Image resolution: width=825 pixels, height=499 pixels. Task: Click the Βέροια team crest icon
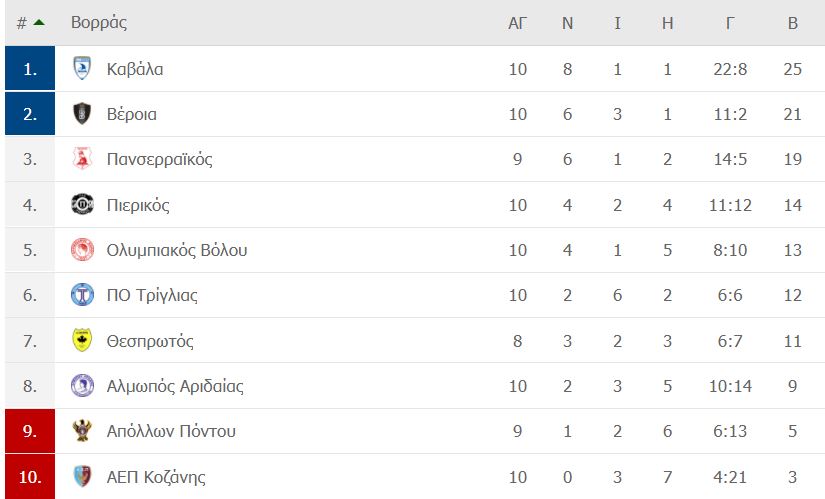tap(82, 114)
